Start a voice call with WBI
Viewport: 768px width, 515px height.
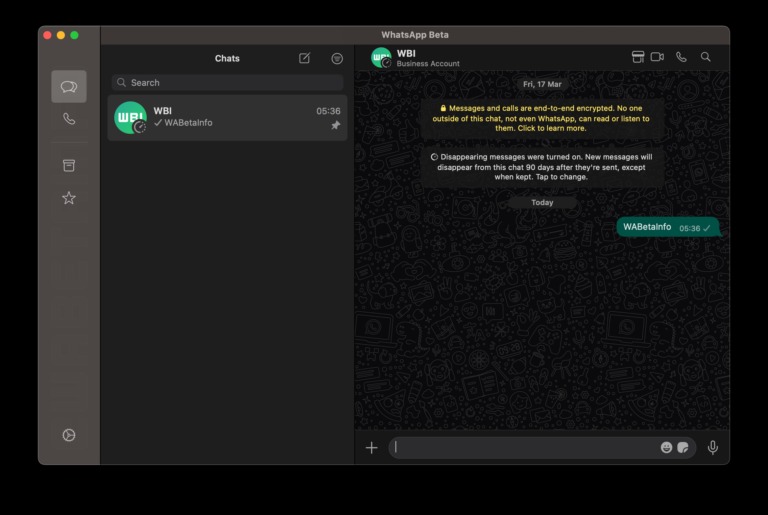(x=681, y=57)
